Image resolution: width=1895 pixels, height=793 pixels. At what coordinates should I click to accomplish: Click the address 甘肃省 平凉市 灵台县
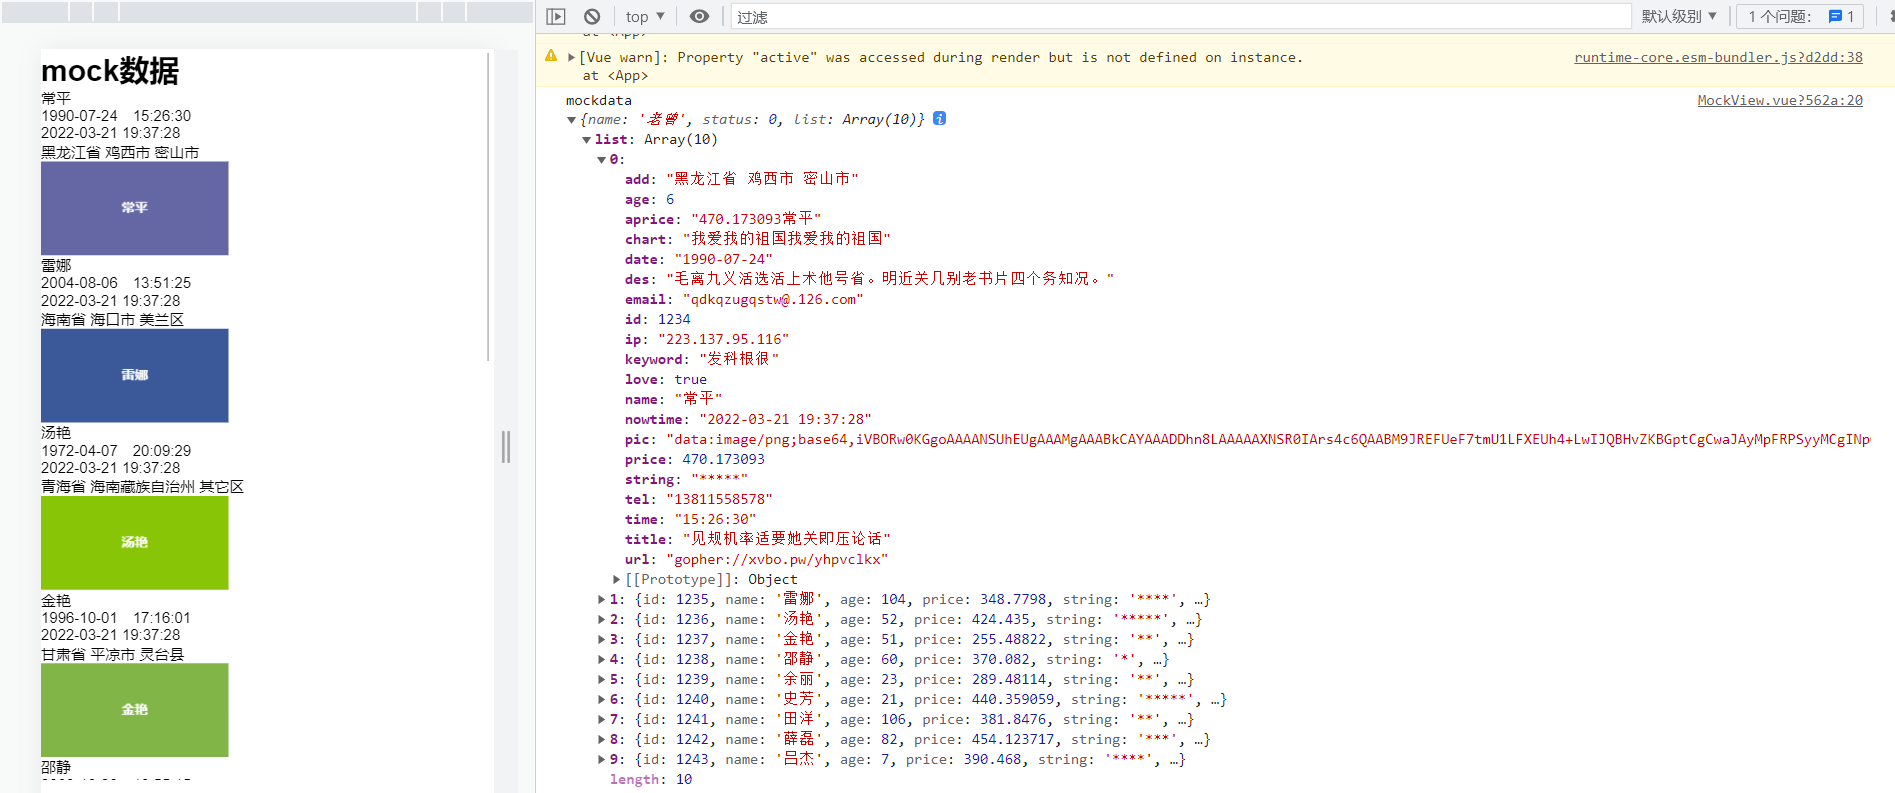tap(112, 654)
